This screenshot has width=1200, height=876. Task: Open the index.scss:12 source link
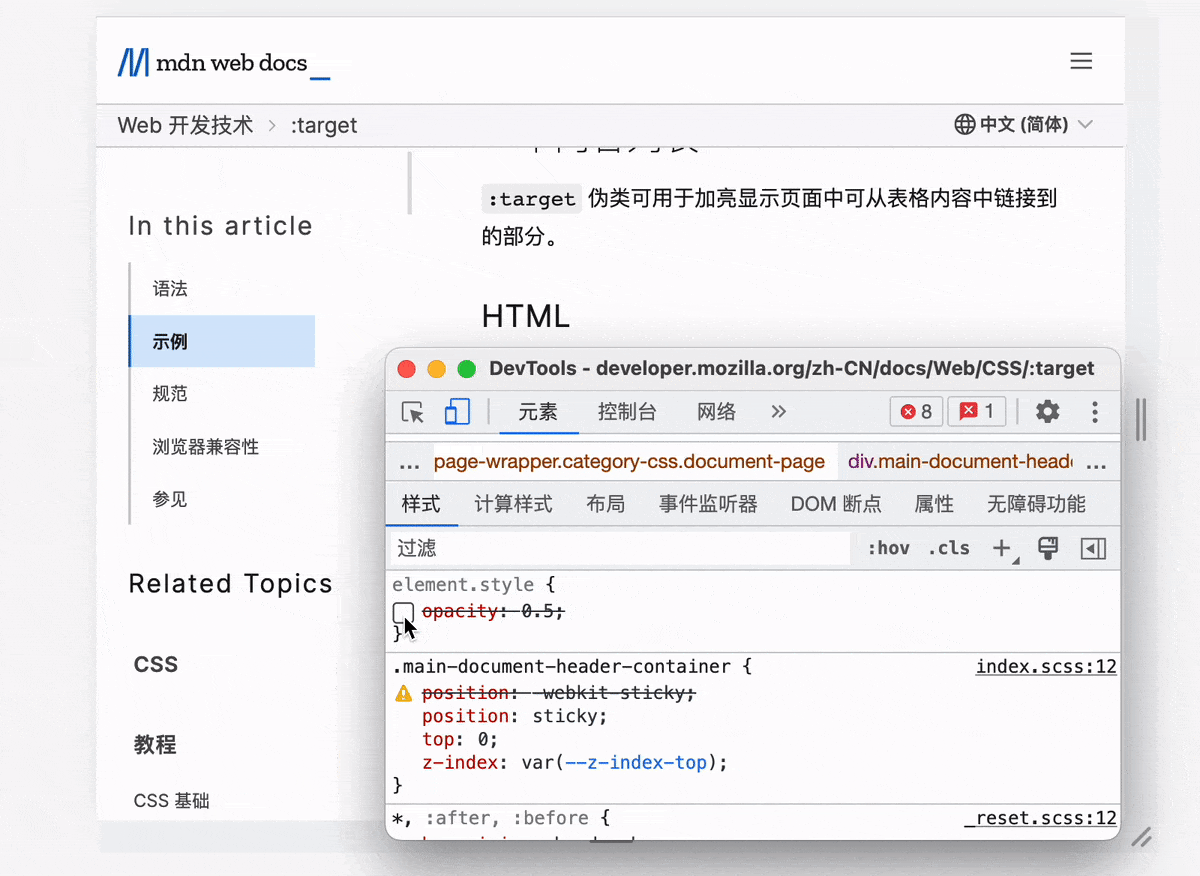[1046, 667]
